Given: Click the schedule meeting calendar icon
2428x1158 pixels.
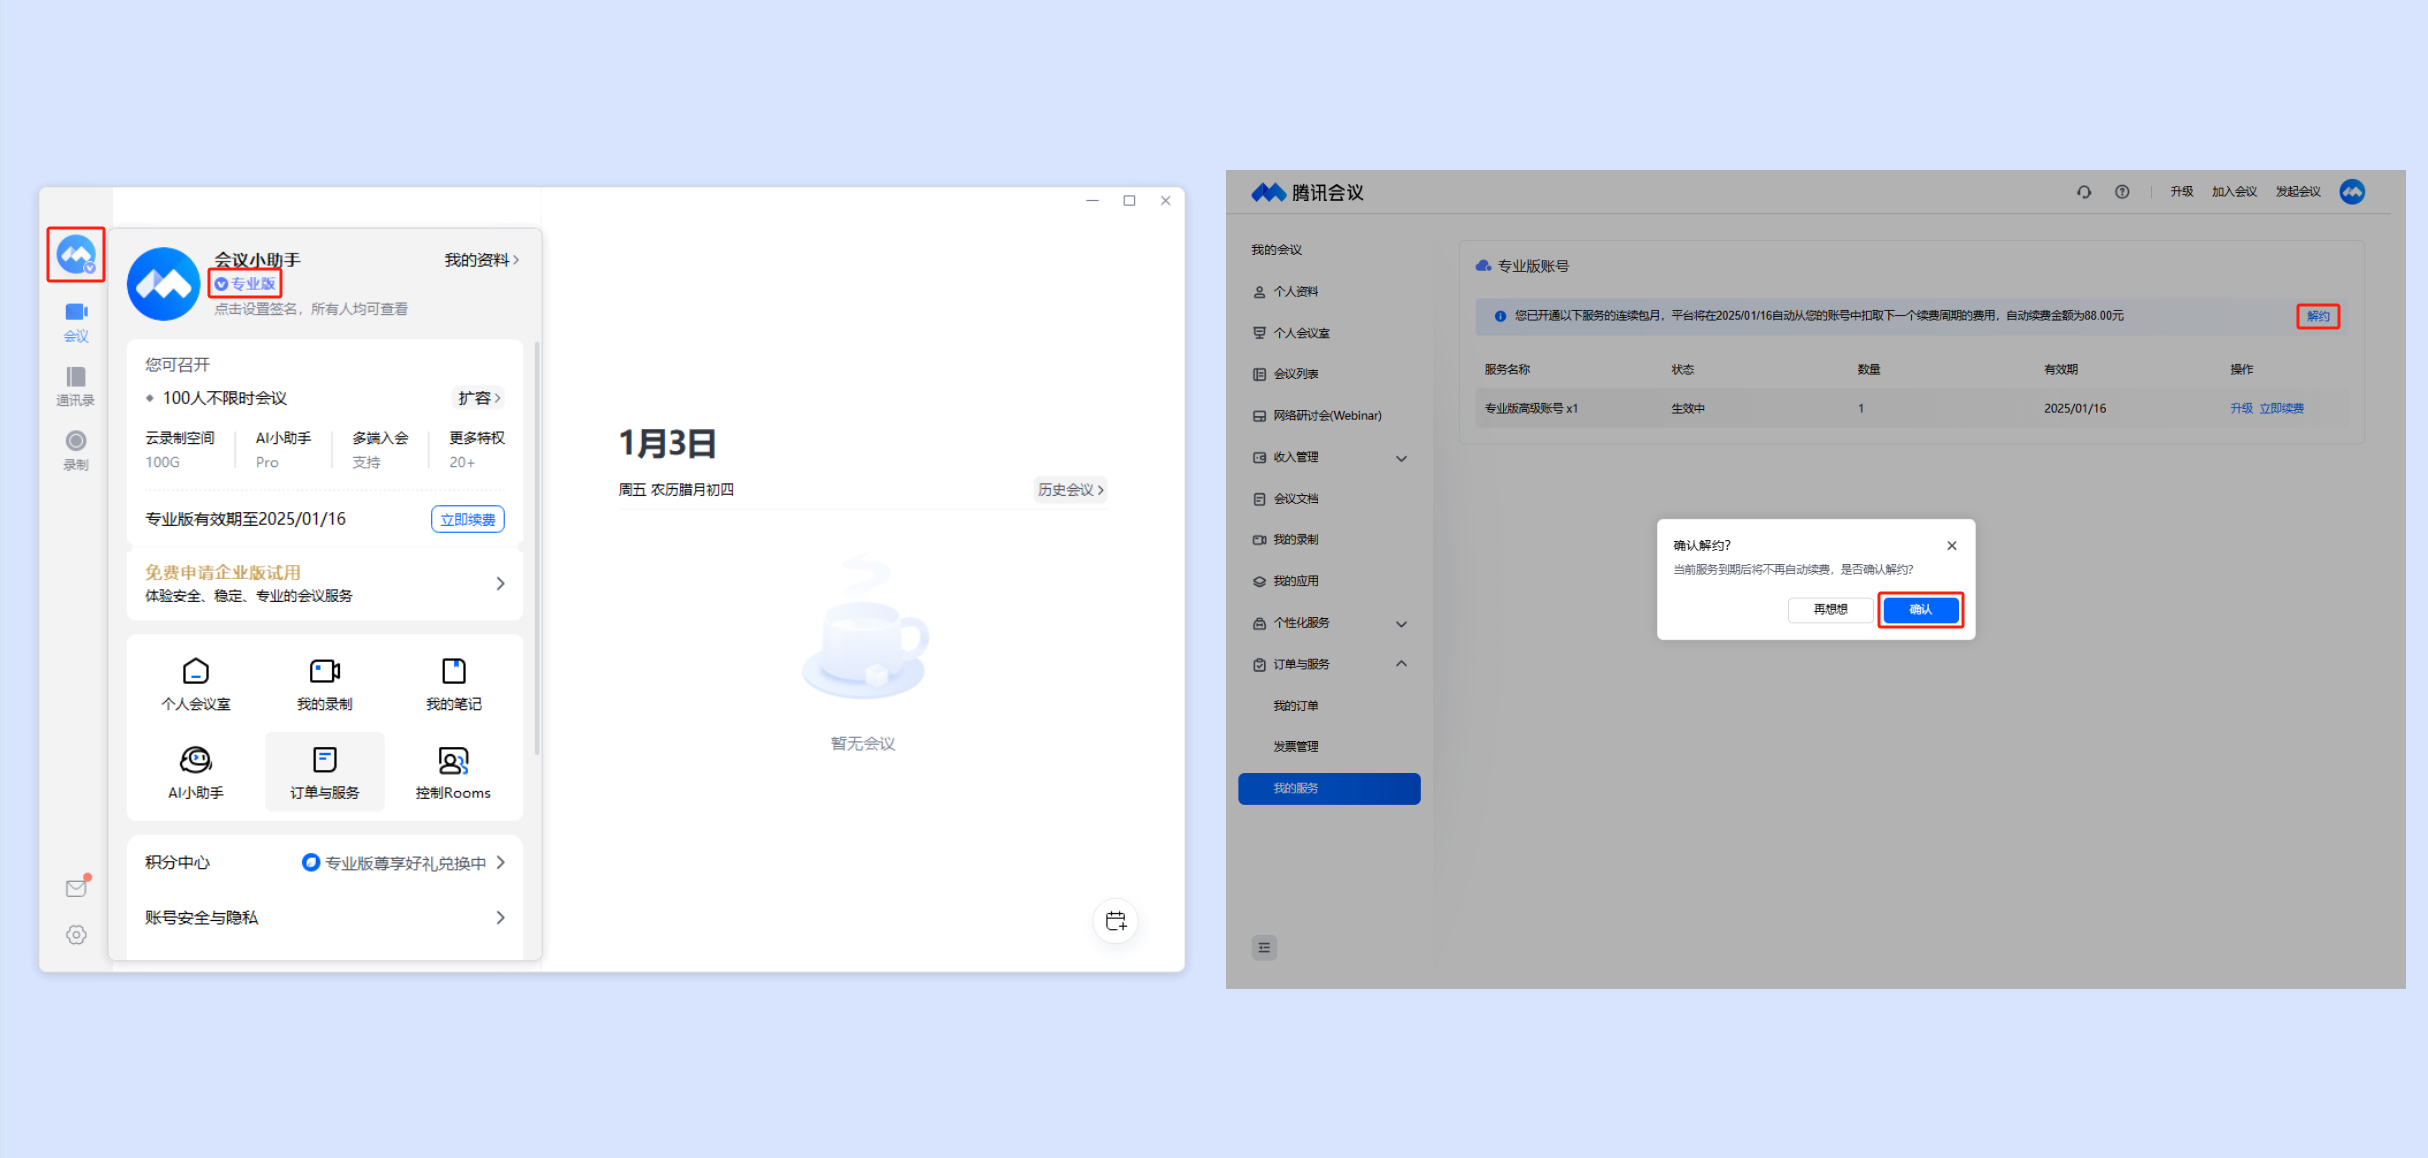Looking at the screenshot, I should click(1116, 921).
